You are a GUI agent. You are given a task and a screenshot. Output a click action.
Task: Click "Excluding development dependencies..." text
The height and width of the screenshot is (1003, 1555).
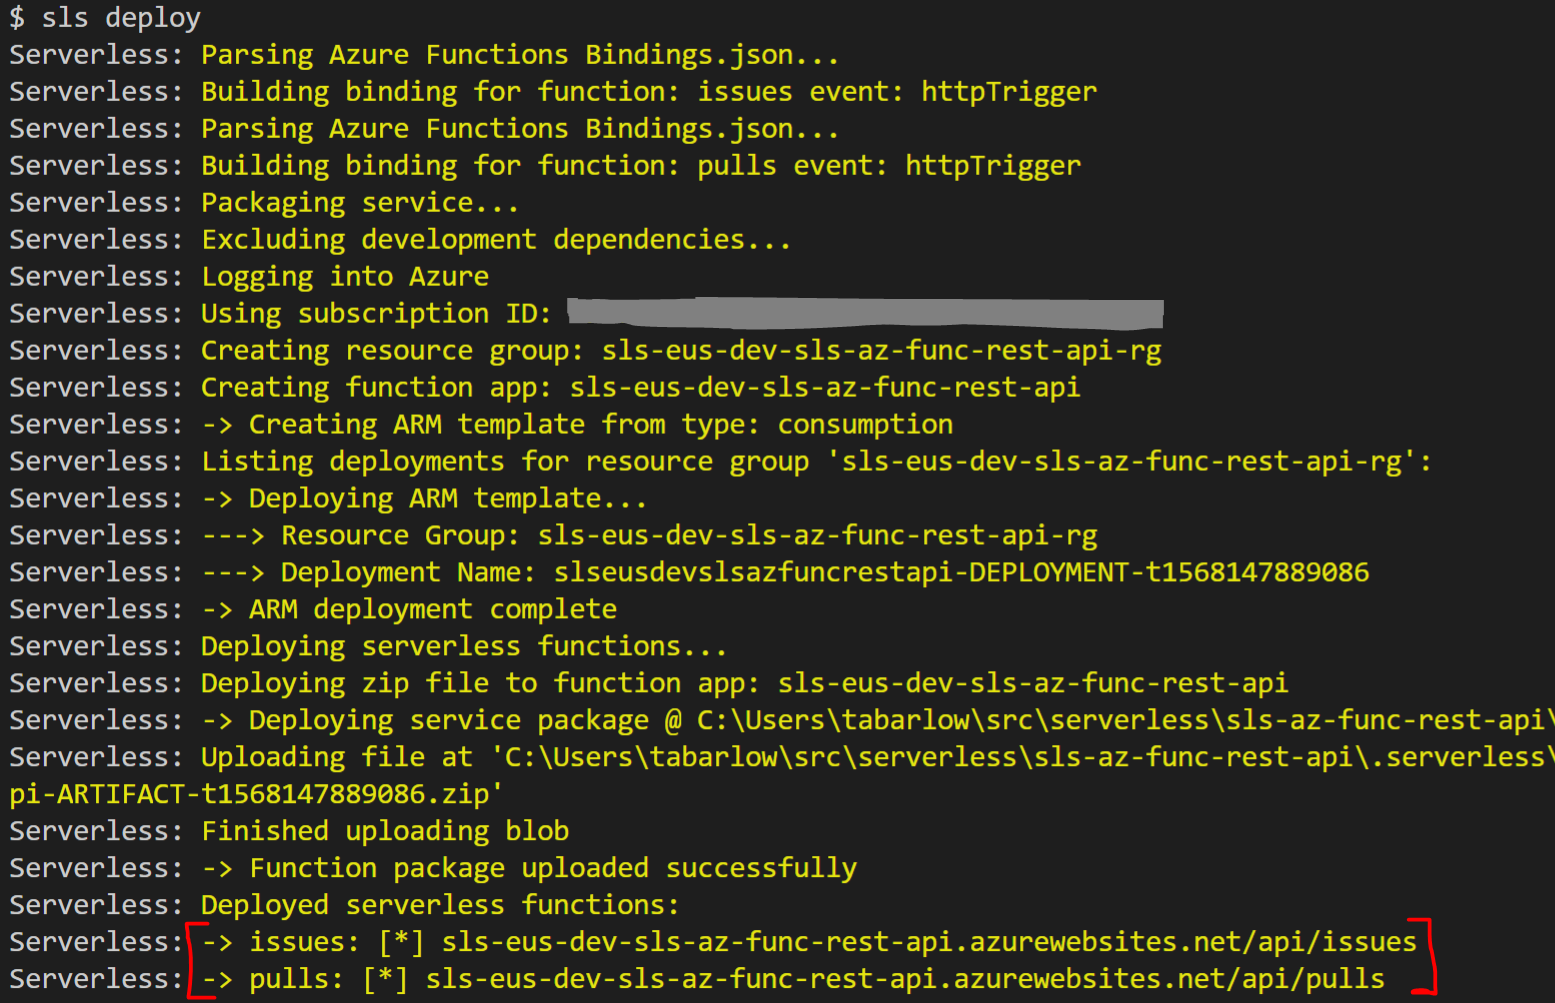click(x=496, y=240)
